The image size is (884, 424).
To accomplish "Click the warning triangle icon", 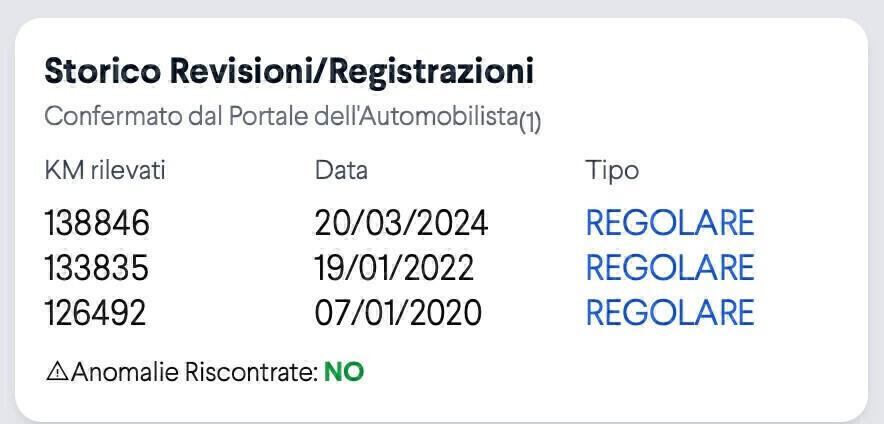I will (x=57, y=372).
